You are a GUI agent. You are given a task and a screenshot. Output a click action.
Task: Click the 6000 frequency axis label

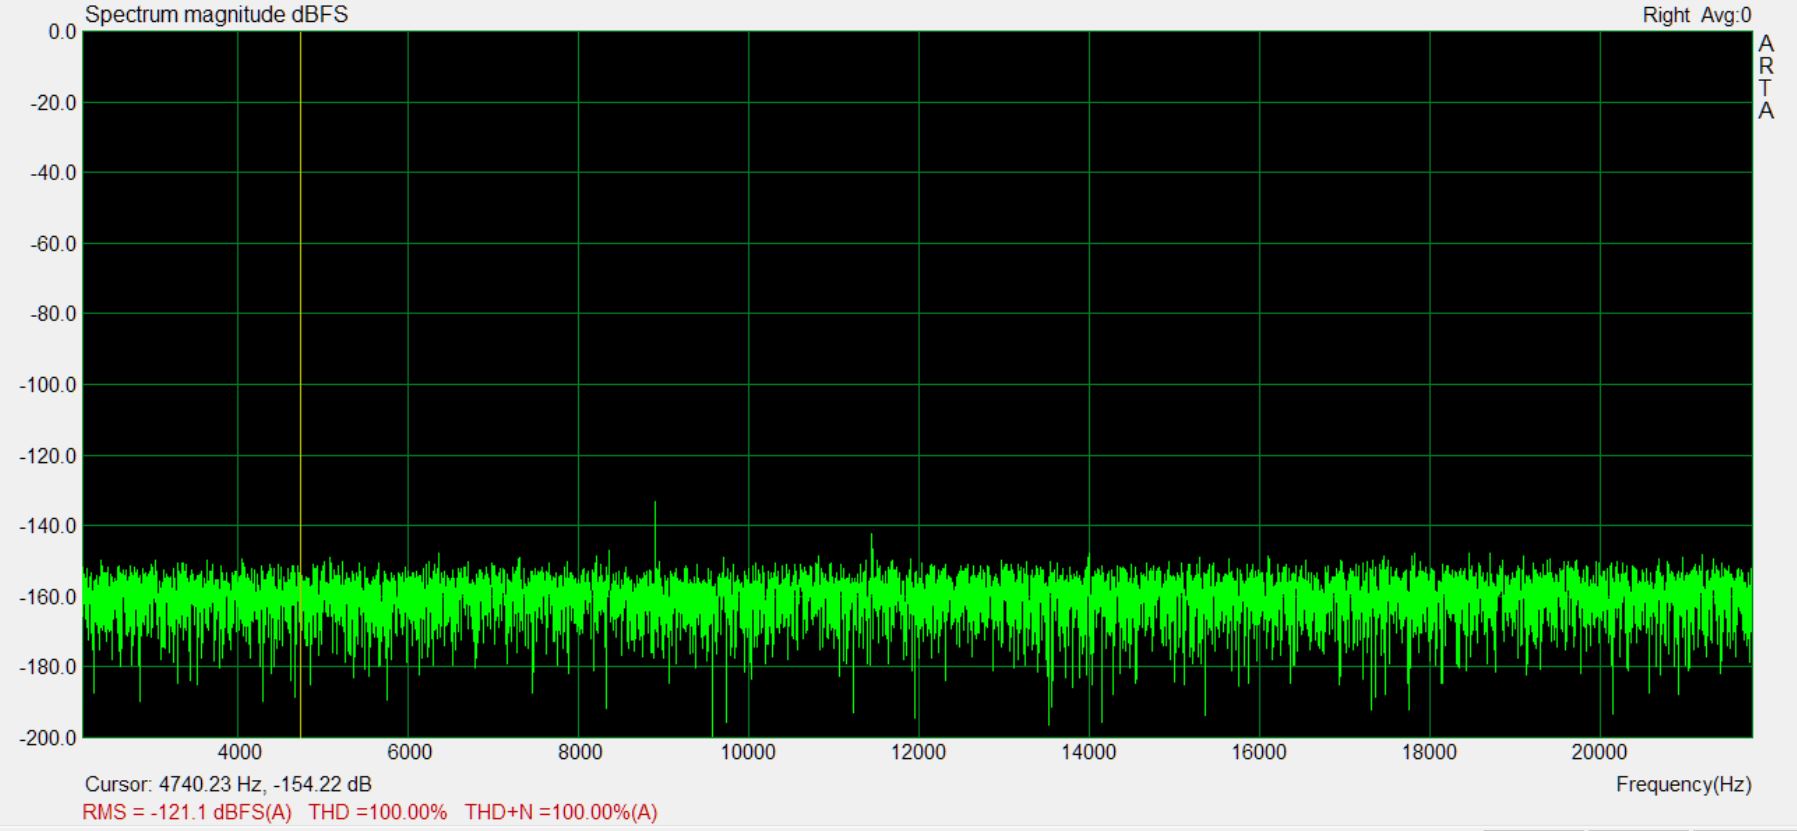coord(409,753)
